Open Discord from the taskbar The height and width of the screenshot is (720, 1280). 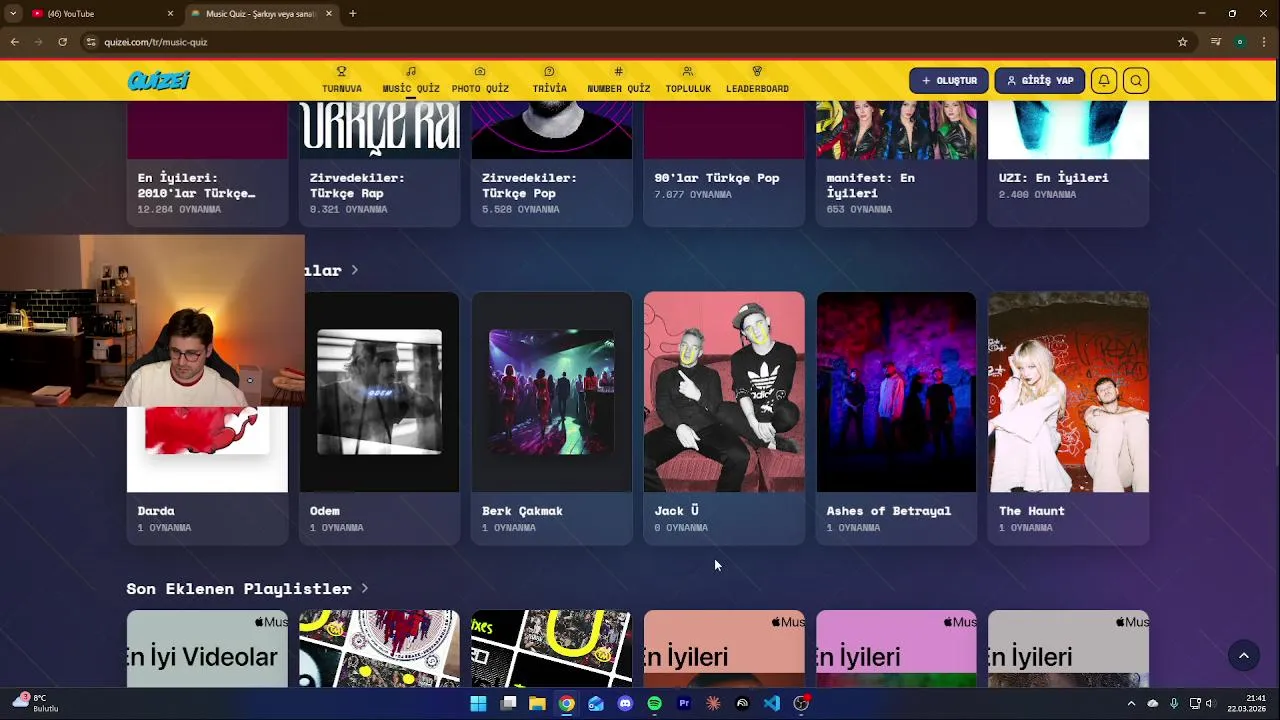pos(625,704)
